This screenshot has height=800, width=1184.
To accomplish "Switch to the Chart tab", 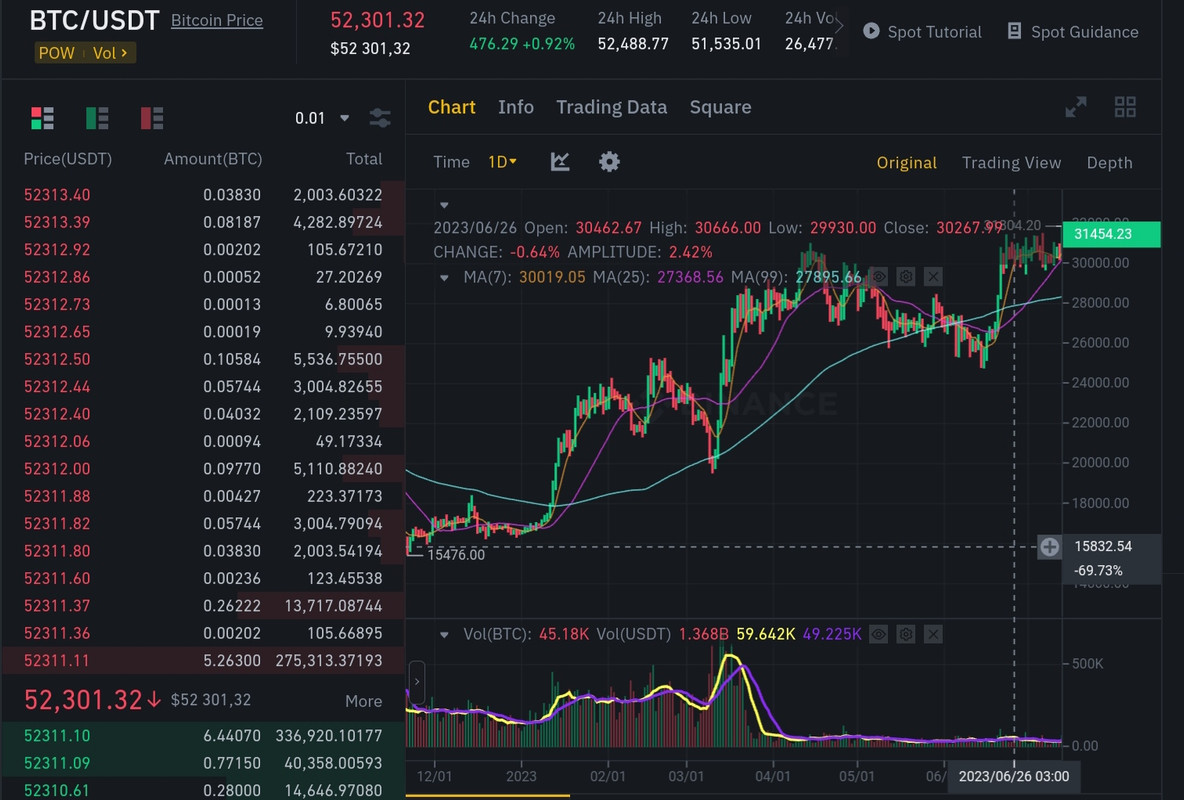I will (x=452, y=107).
